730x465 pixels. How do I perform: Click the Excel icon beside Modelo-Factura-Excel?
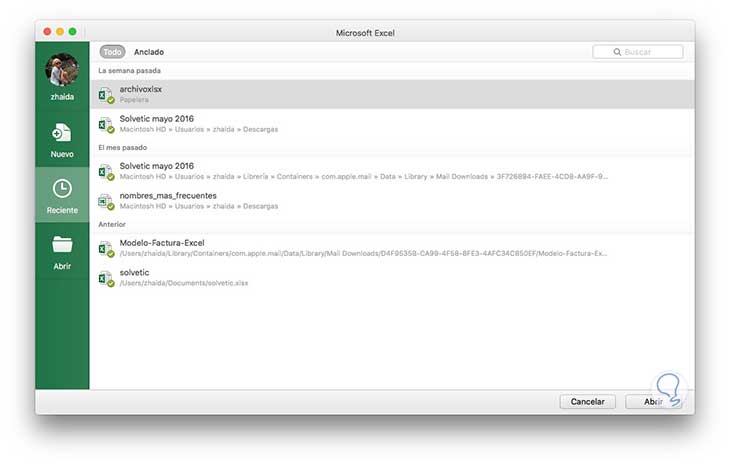[x=105, y=248]
